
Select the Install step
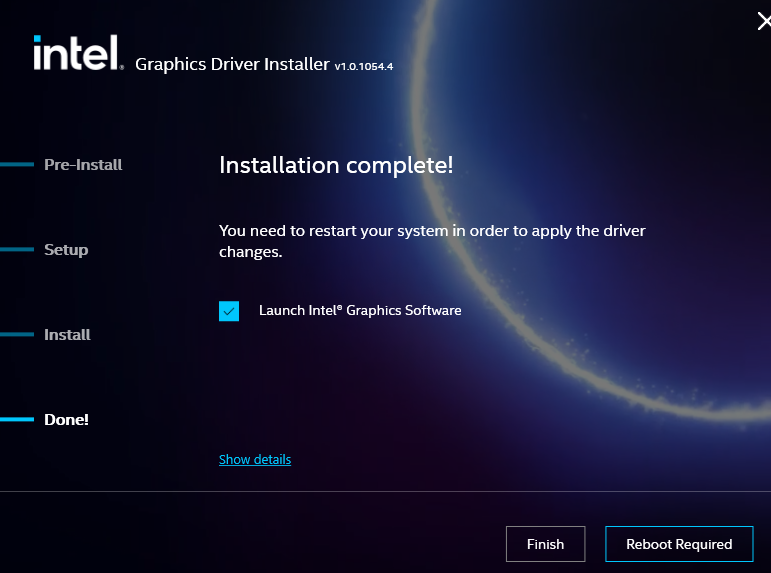click(67, 335)
